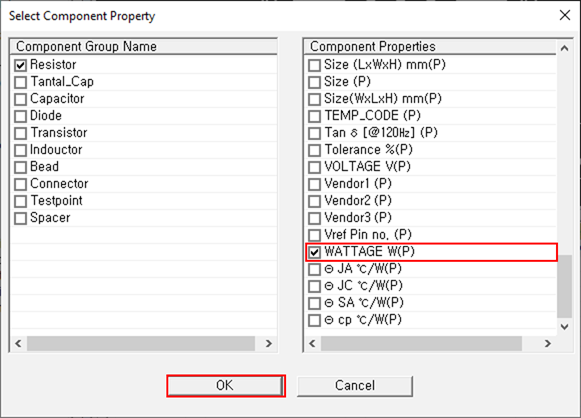Tick the VOLTAGE V(P) property checkbox
581x418 pixels.
pyautogui.click(x=314, y=167)
